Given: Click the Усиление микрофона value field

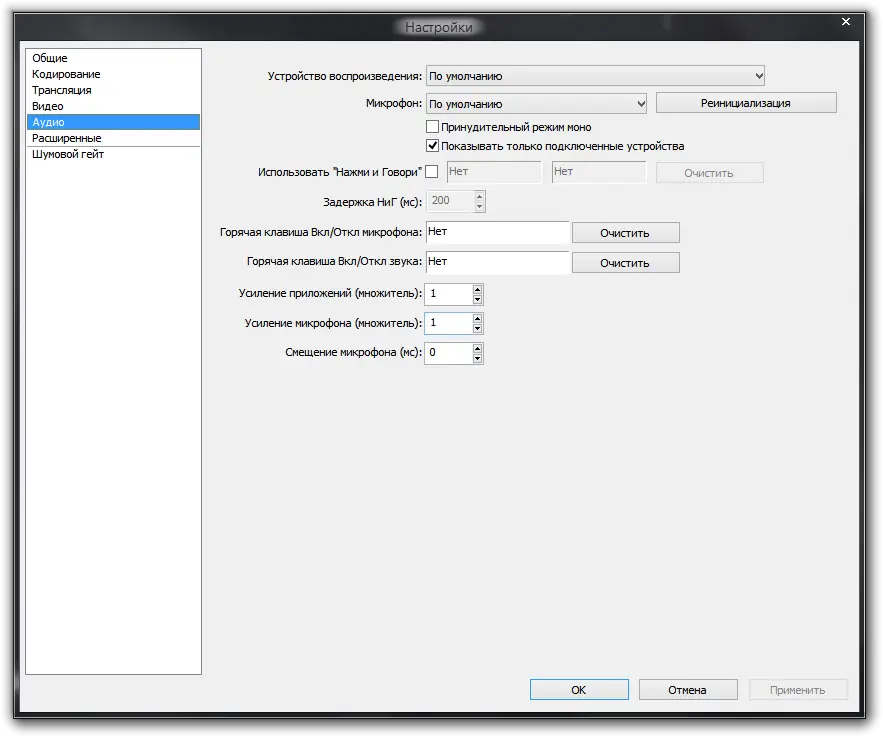Looking at the screenshot, I should pyautogui.click(x=448, y=323).
